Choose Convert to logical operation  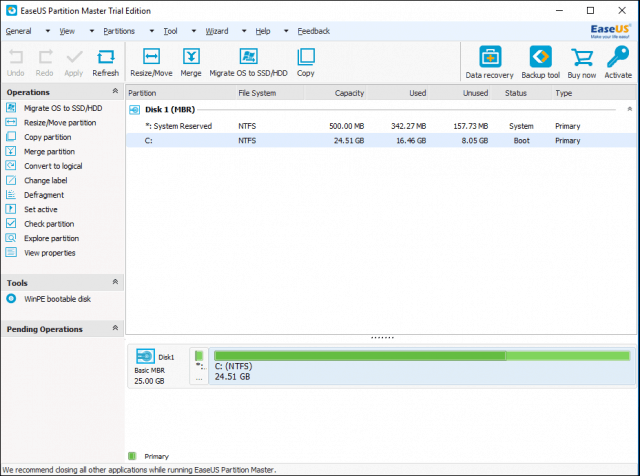click(53, 166)
